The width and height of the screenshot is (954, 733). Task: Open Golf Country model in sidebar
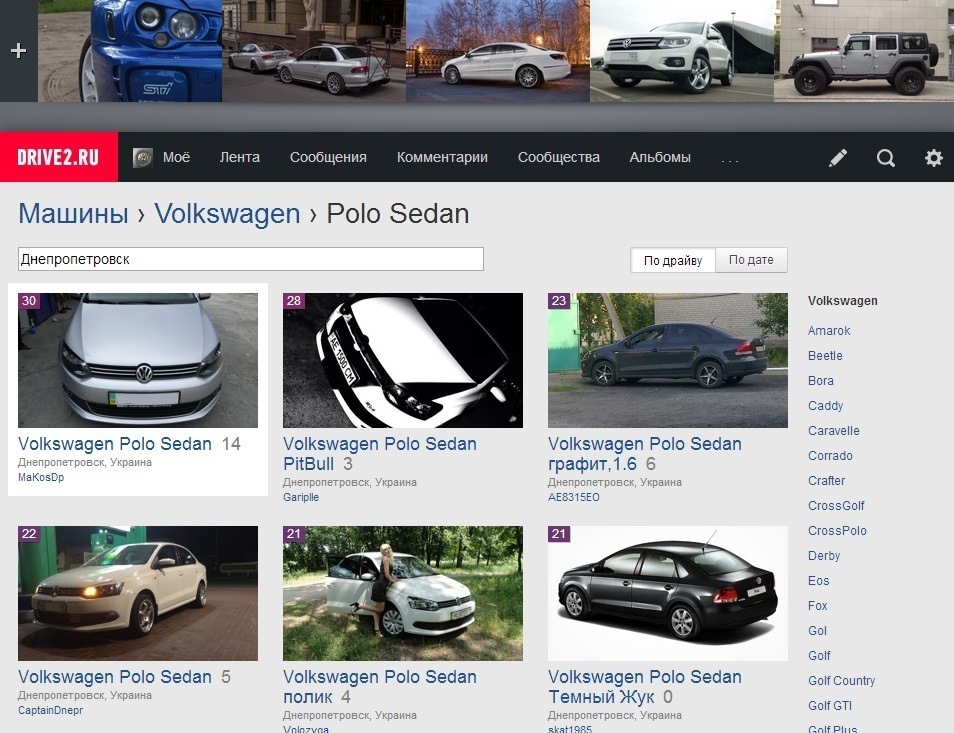pos(841,681)
